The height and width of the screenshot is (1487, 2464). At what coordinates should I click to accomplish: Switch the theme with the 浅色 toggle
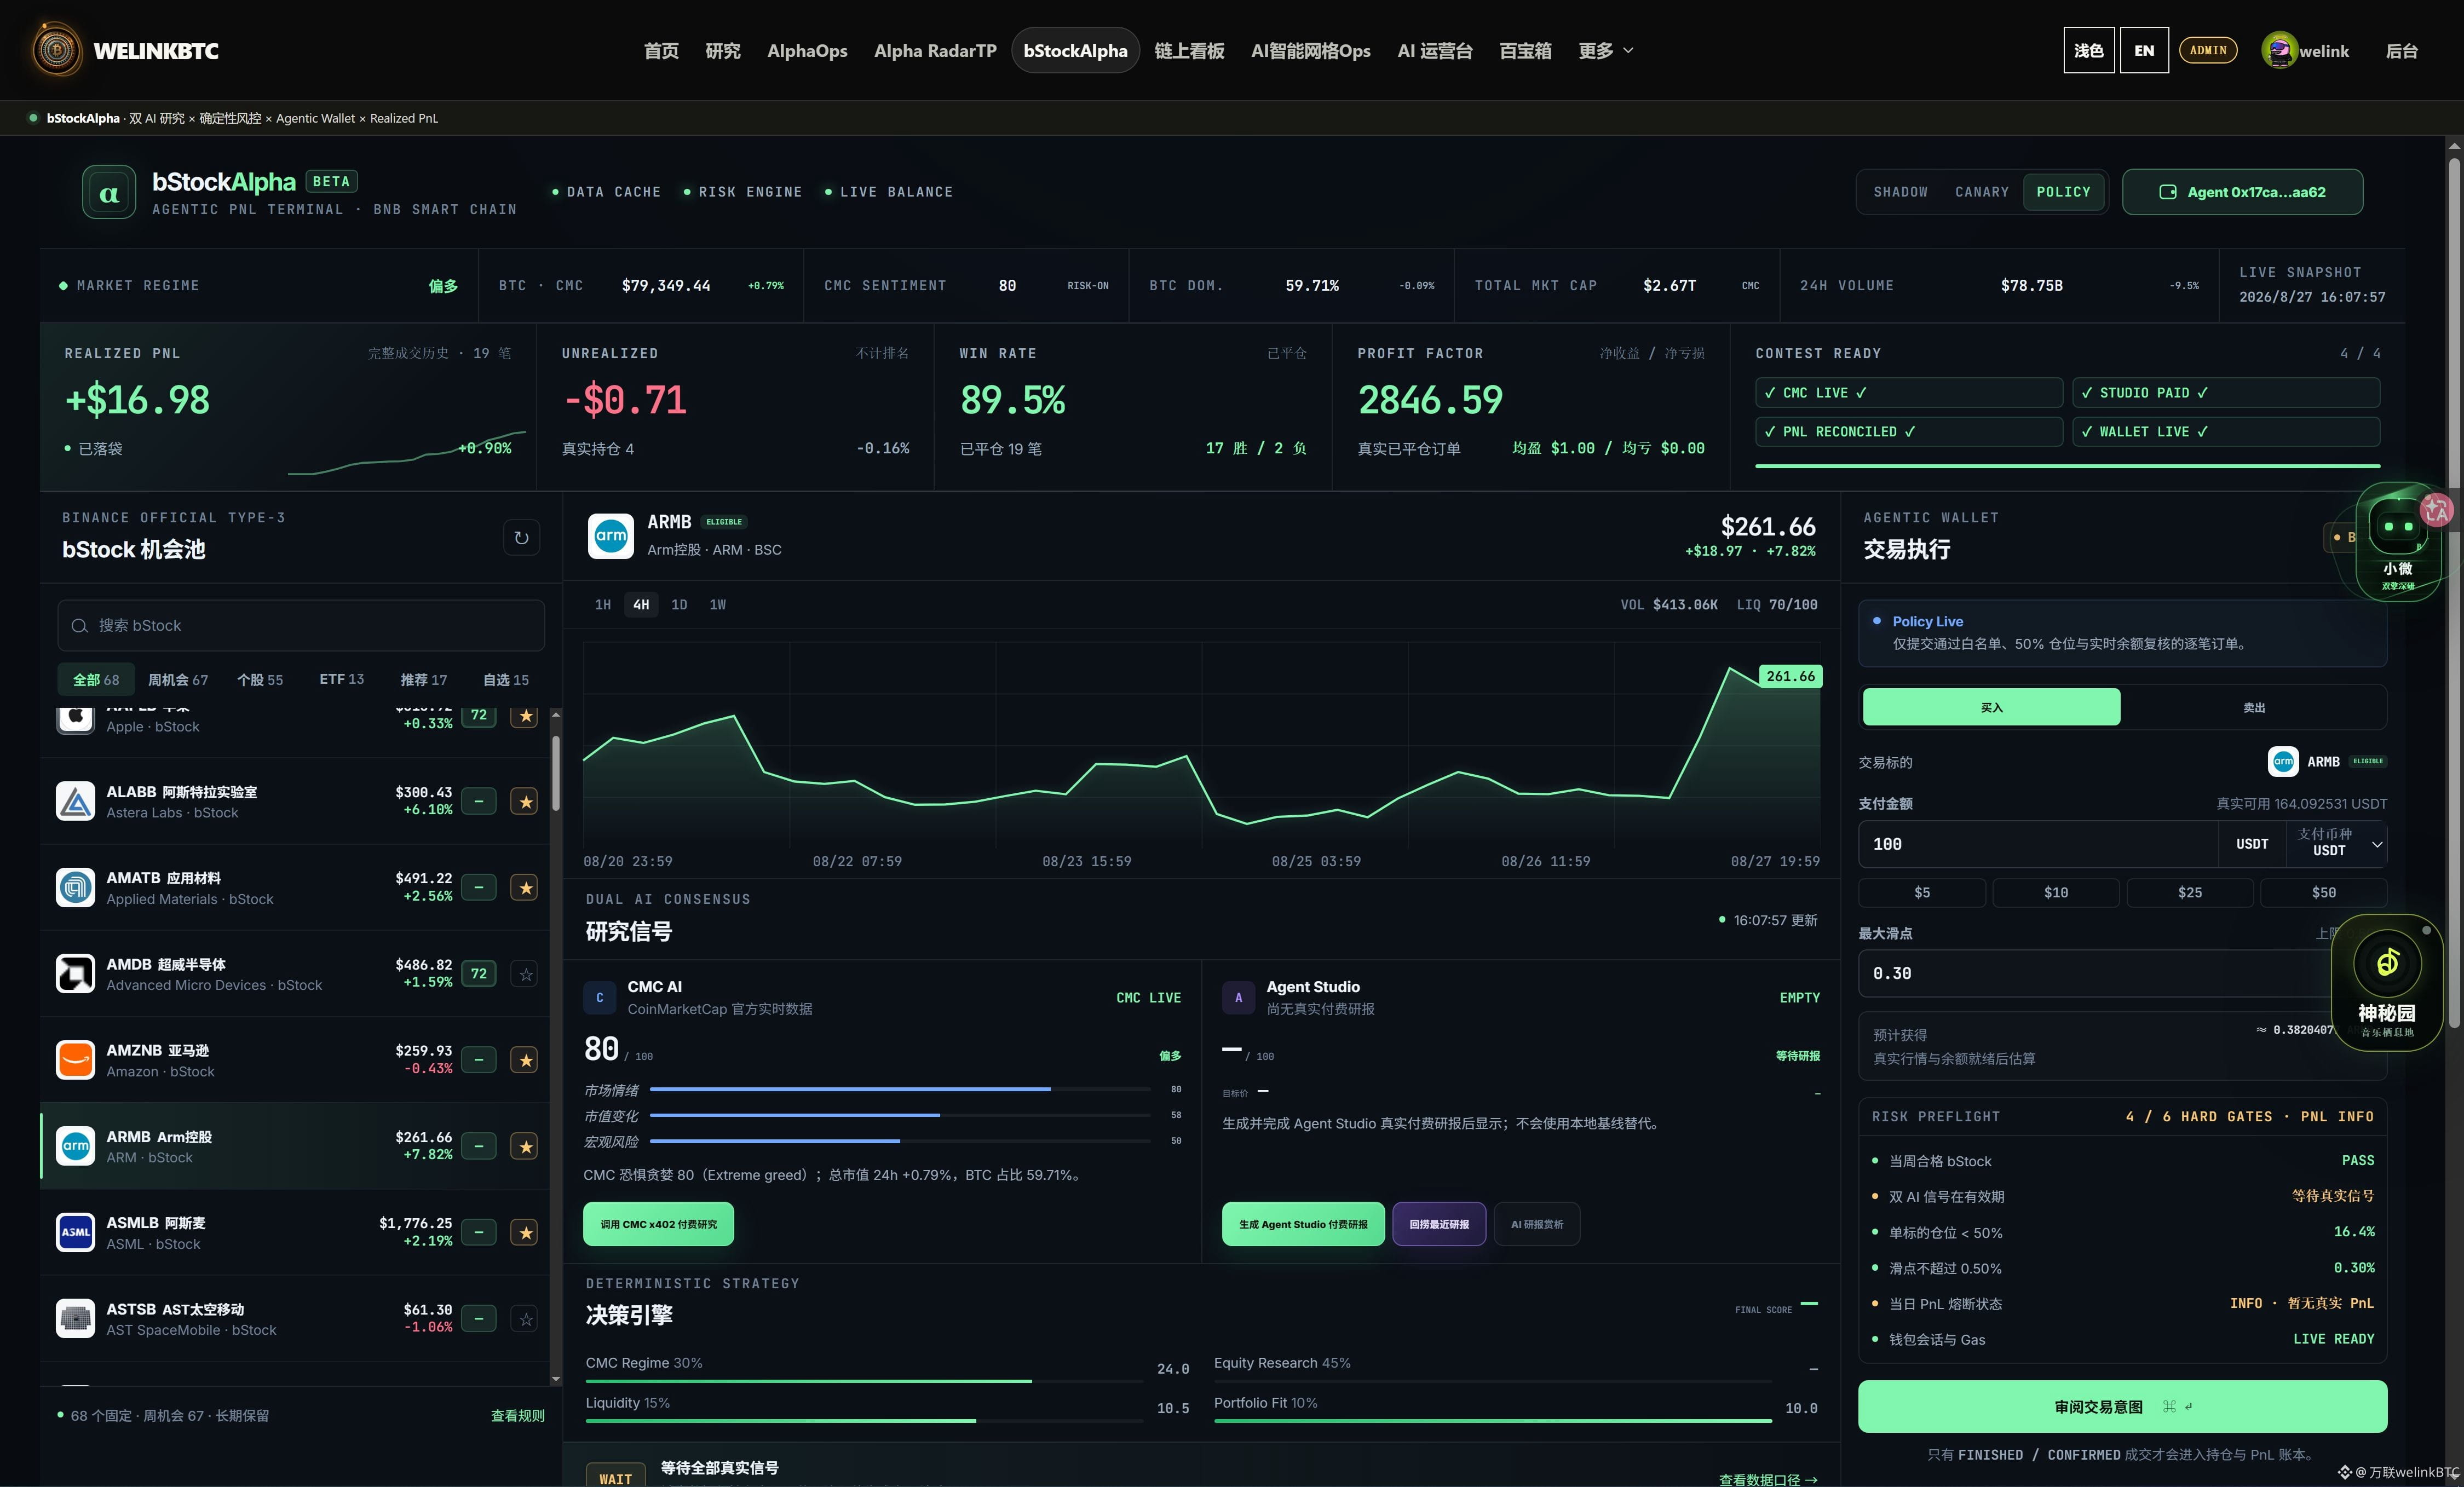click(x=2088, y=50)
